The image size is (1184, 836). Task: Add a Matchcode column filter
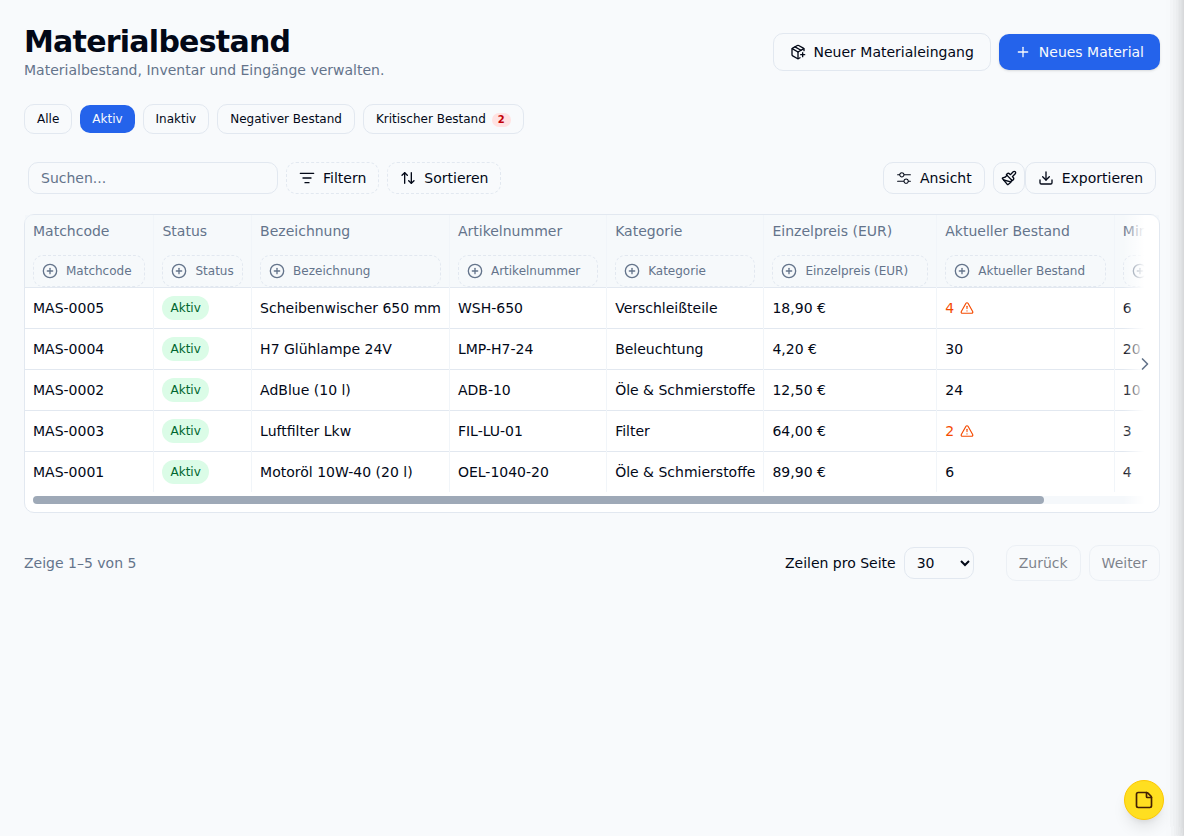click(88, 270)
